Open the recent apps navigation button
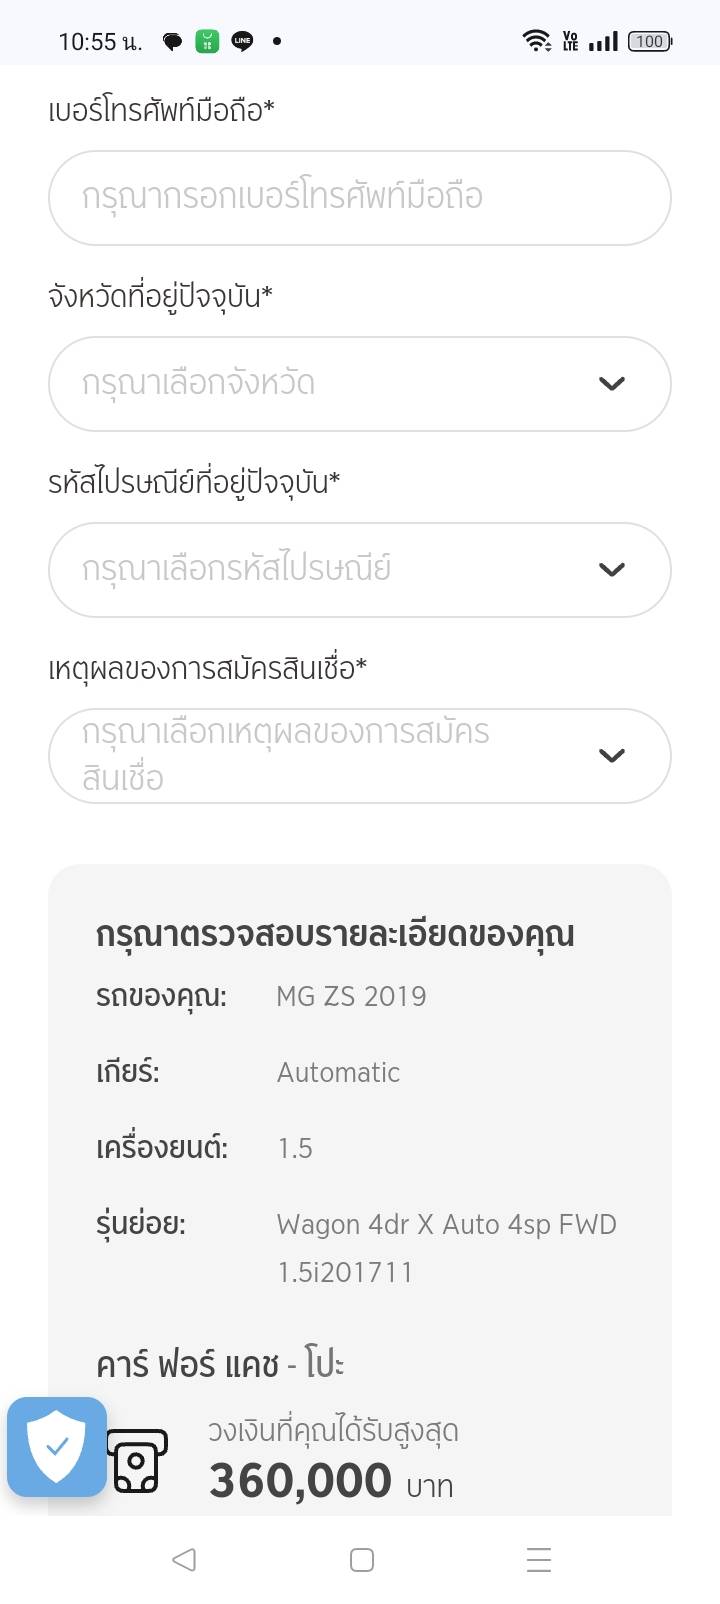The image size is (720, 1604). point(538,1559)
